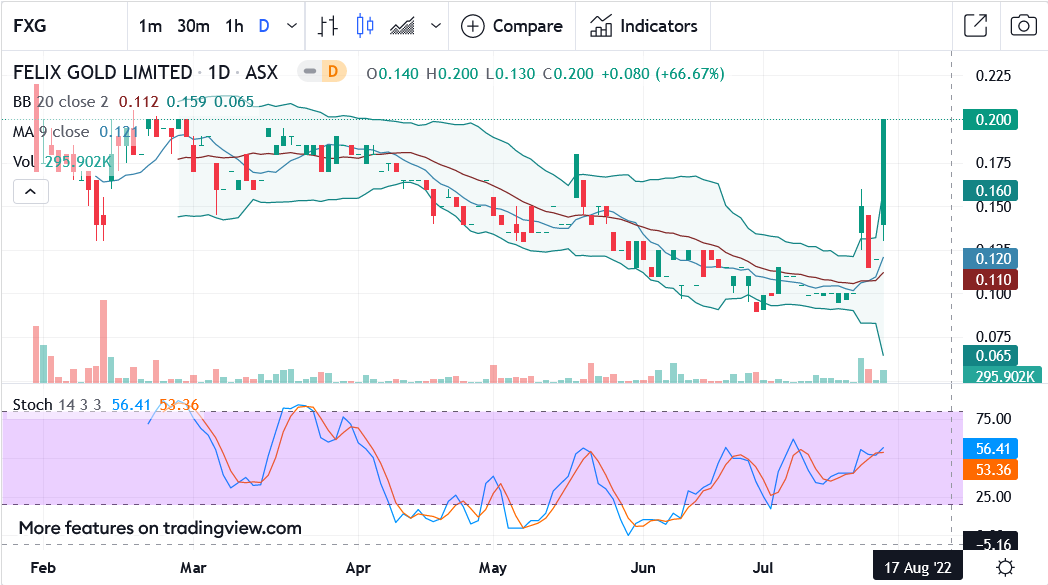Click the Mar label on the time axis

(193, 568)
